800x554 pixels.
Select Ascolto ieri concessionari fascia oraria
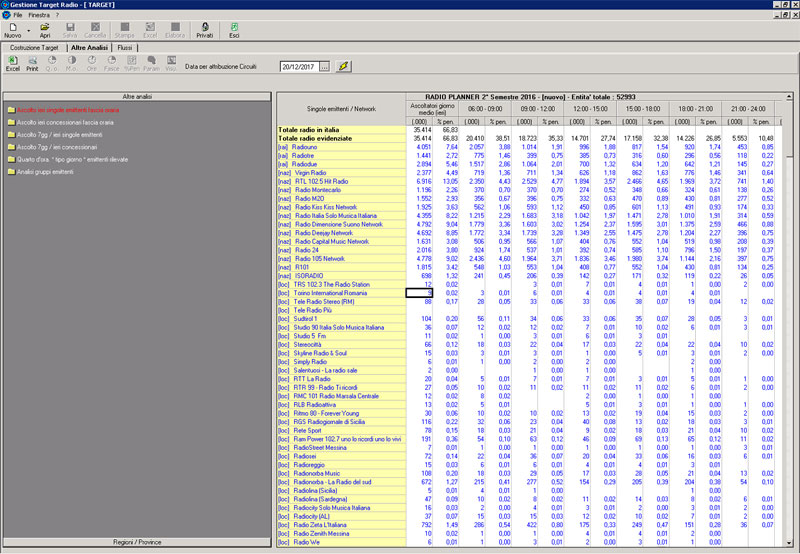point(63,121)
